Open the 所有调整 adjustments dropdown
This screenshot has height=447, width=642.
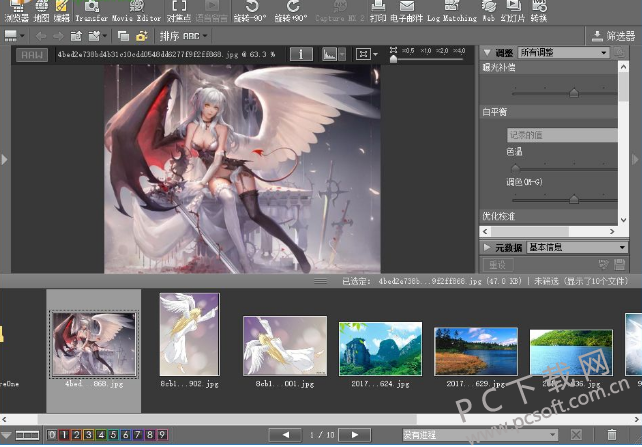(x=563, y=52)
